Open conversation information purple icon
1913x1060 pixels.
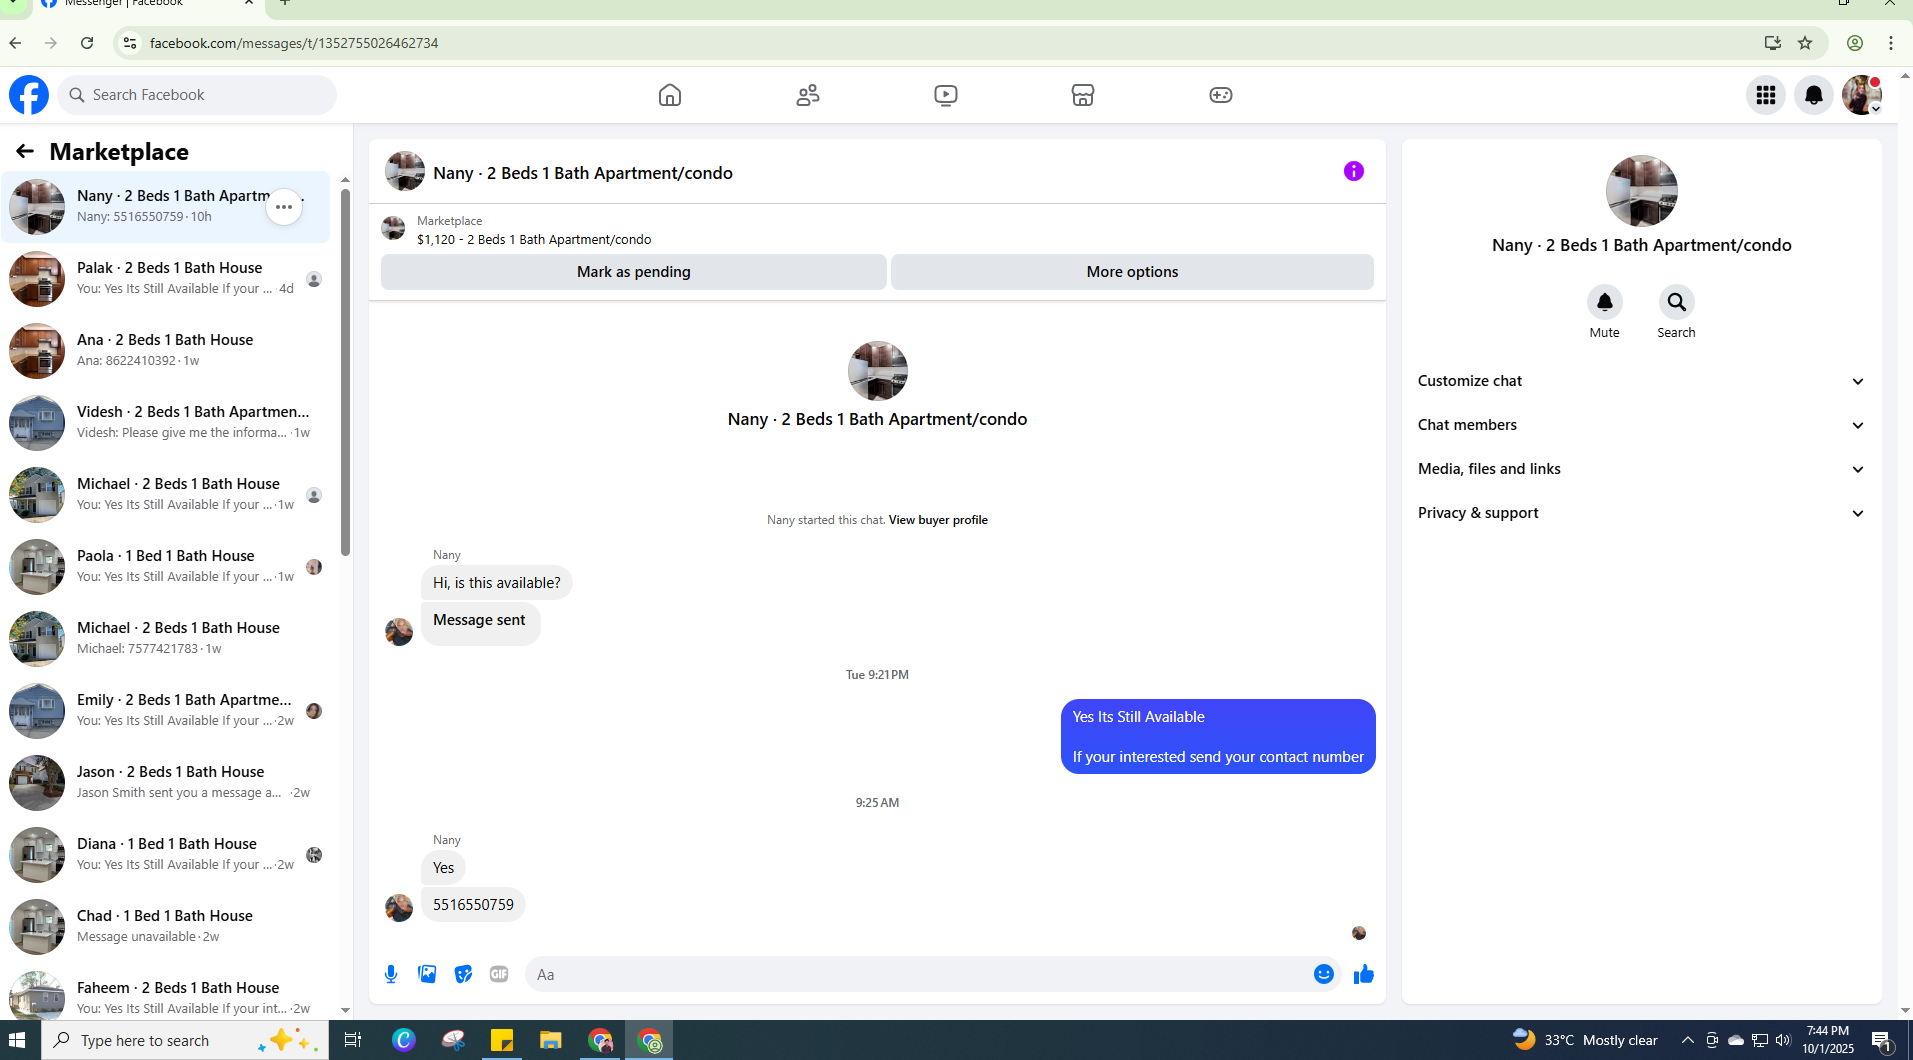pyautogui.click(x=1353, y=171)
